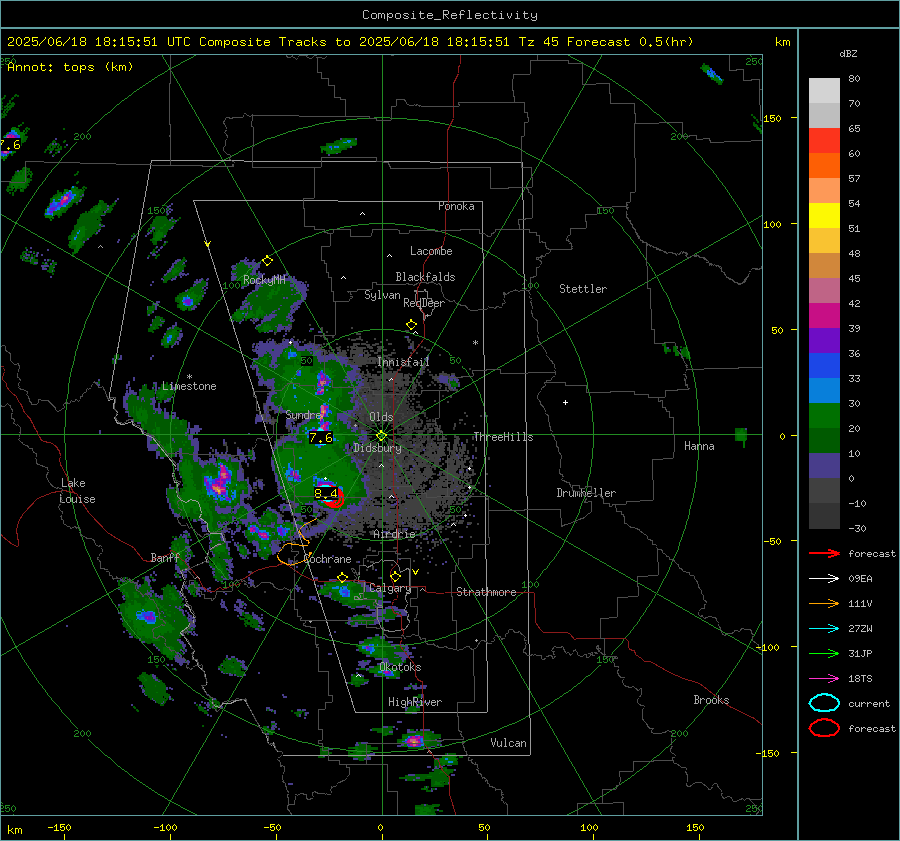Viewport: 900px width, 841px height.
Task: Click the RockyMH label
Action: [264, 280]
